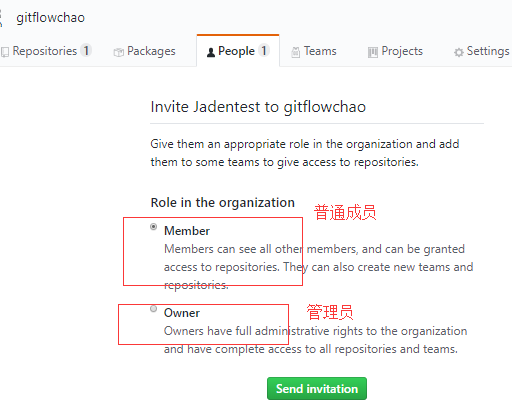Screen dimensions: 512x417
Task: Click the Packages box icon
Action: tap(118, 52)
